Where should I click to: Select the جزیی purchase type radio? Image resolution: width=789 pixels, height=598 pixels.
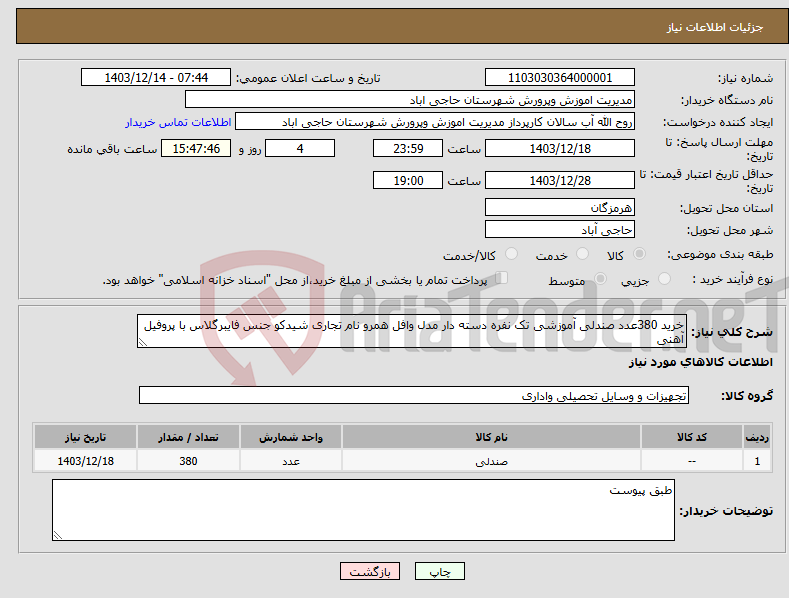coord(664,279)
